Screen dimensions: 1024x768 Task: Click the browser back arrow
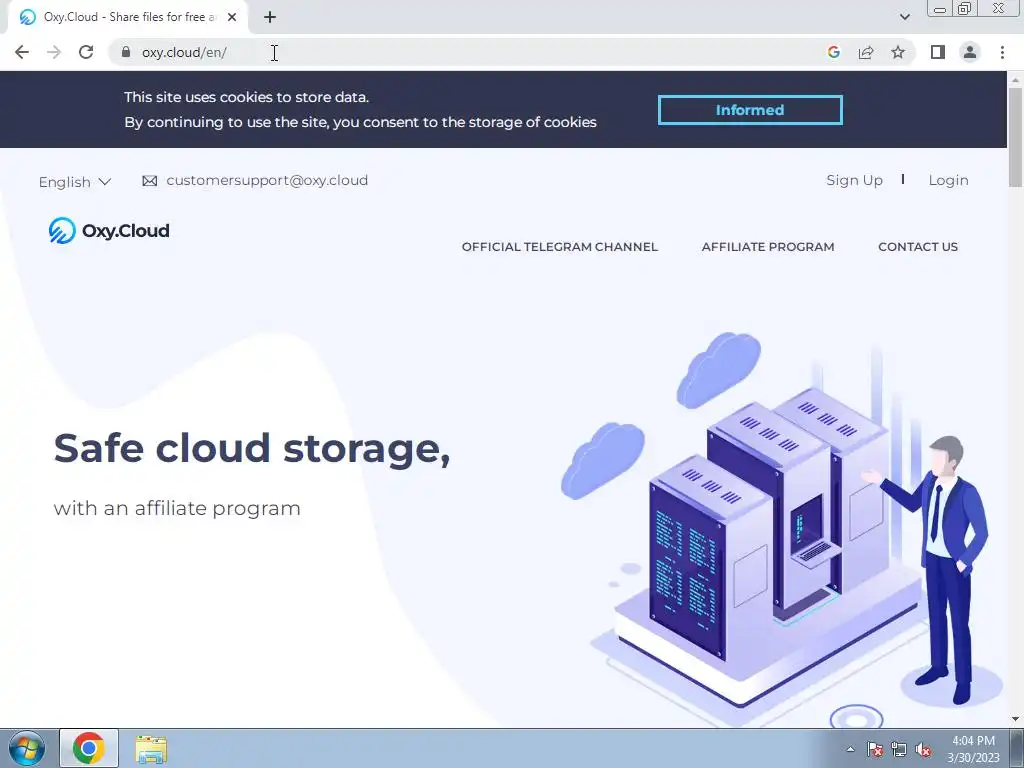(22, 52)
